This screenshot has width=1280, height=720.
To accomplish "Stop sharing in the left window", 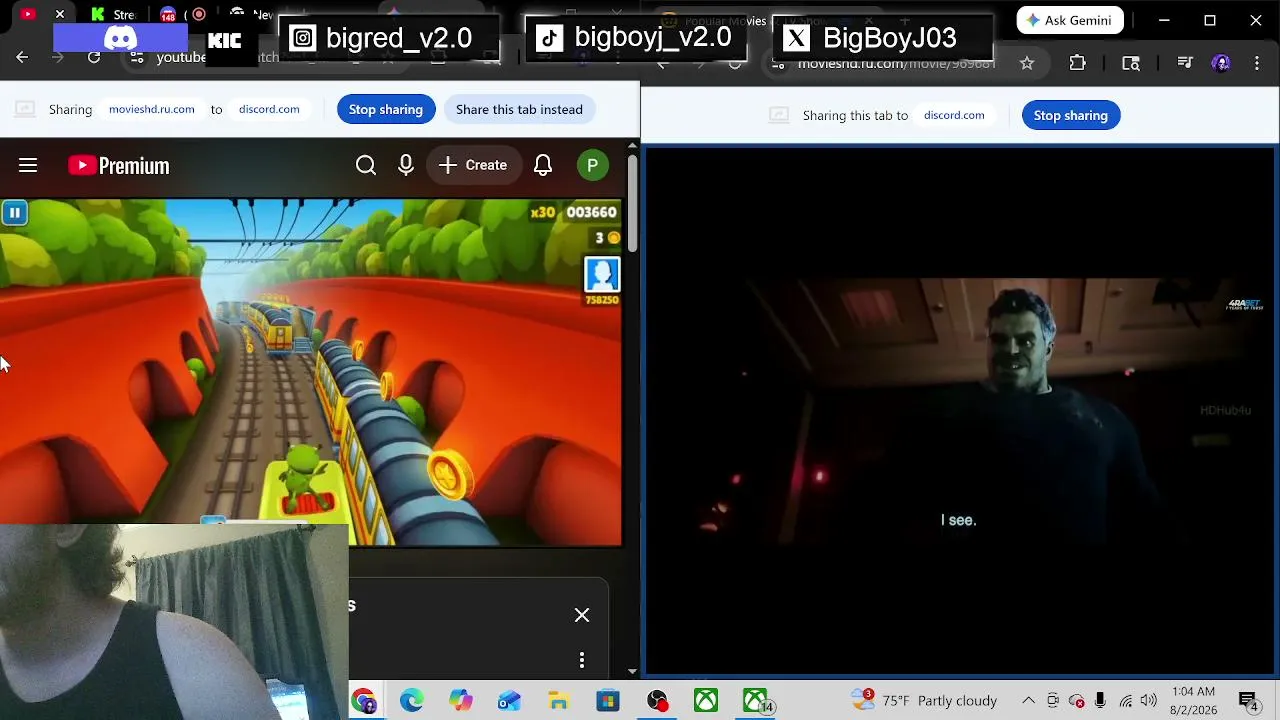I will tap(386, 109).
